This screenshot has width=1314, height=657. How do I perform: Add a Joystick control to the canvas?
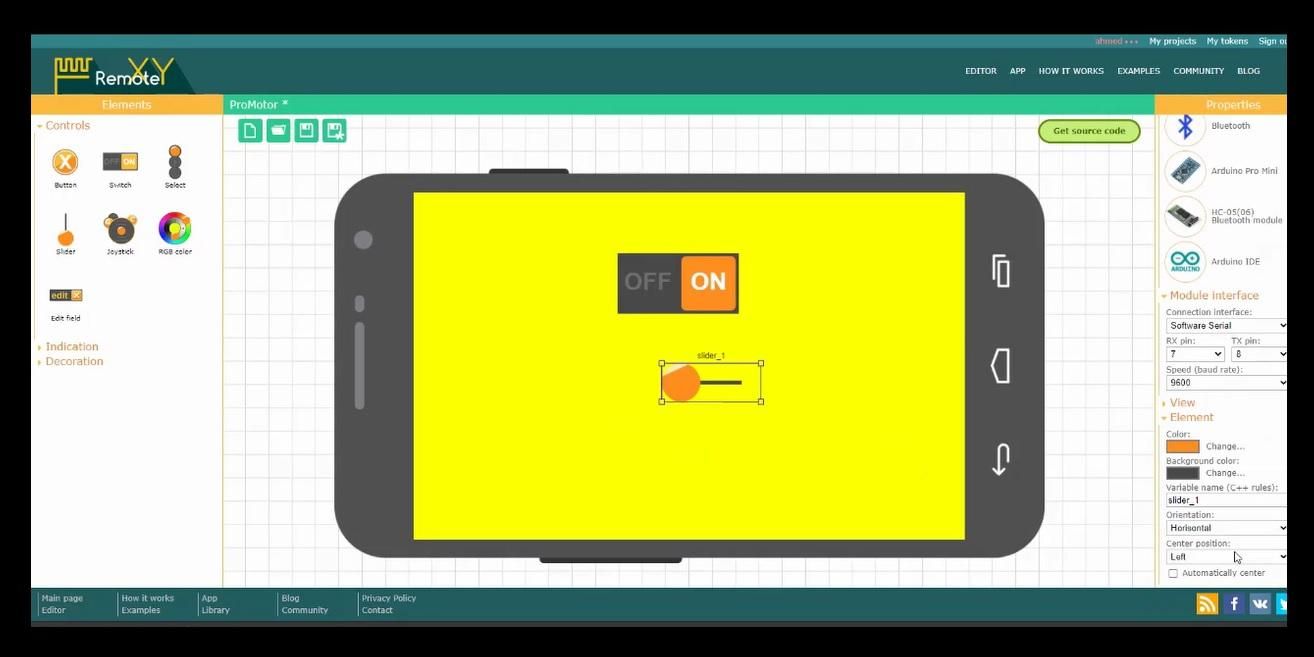[x=119, y=230]
